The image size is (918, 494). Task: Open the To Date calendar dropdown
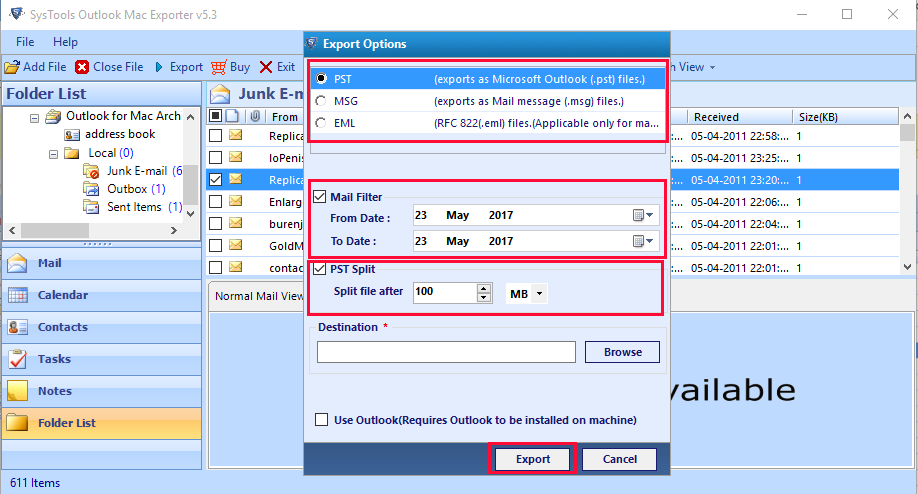point(643,241)
